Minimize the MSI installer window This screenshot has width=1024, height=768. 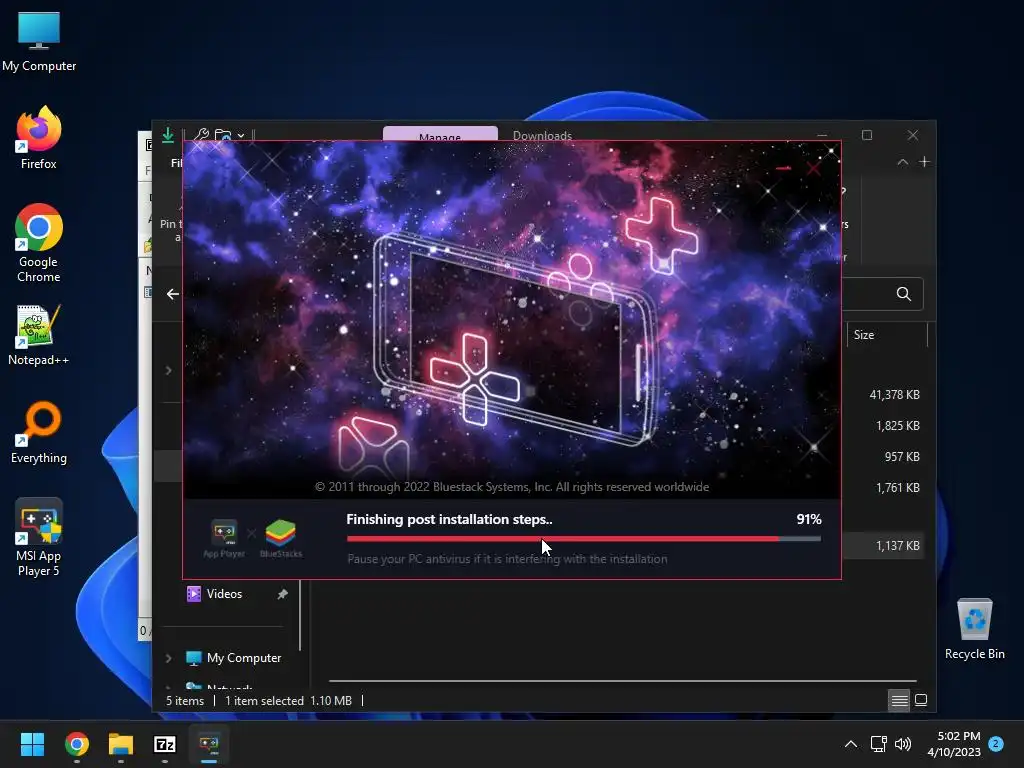click(784, 168)
